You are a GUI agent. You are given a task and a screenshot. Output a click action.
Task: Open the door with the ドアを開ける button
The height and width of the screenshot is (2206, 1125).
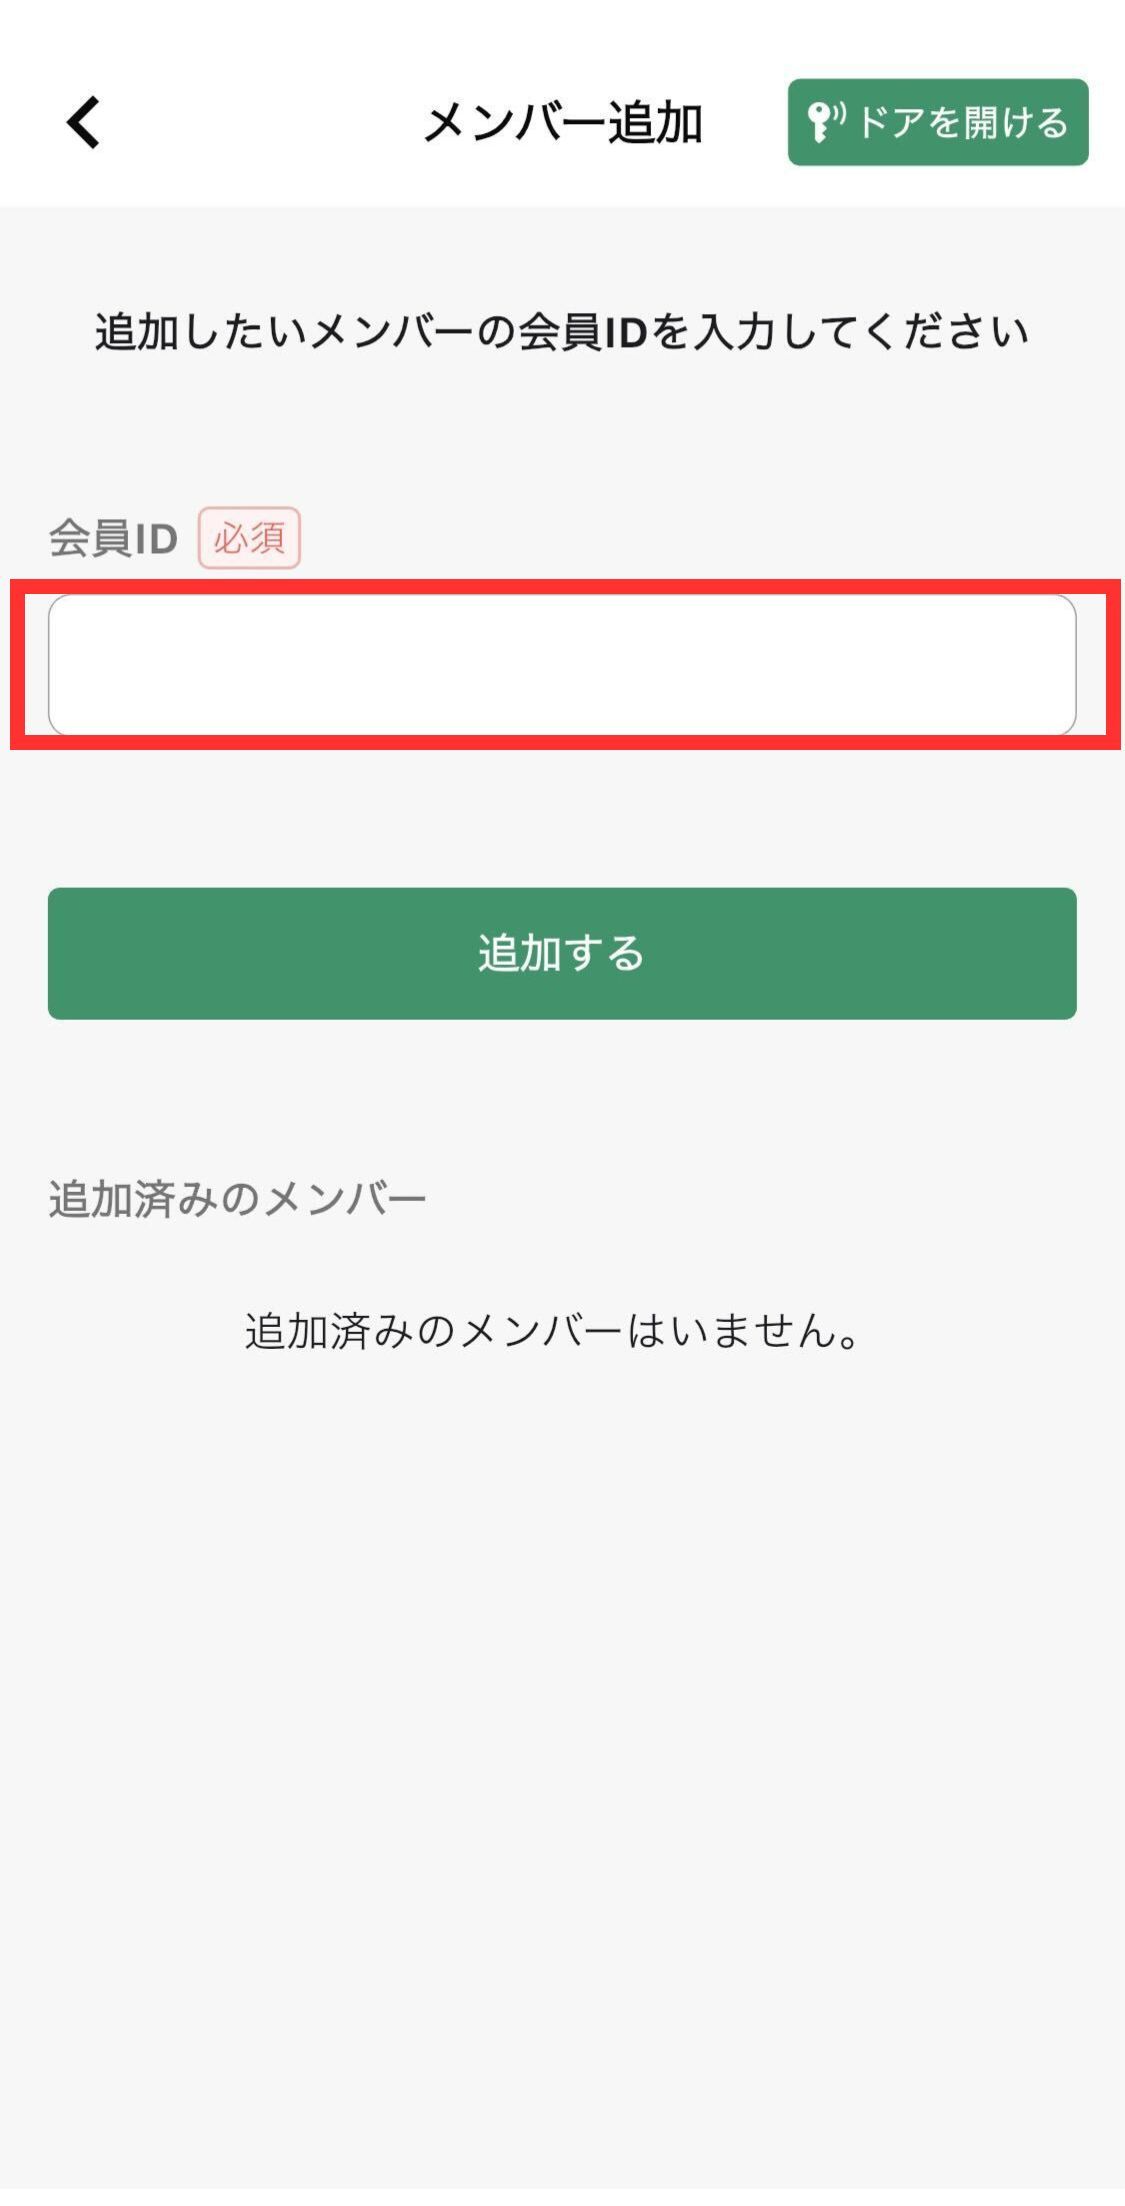[938, 122]
